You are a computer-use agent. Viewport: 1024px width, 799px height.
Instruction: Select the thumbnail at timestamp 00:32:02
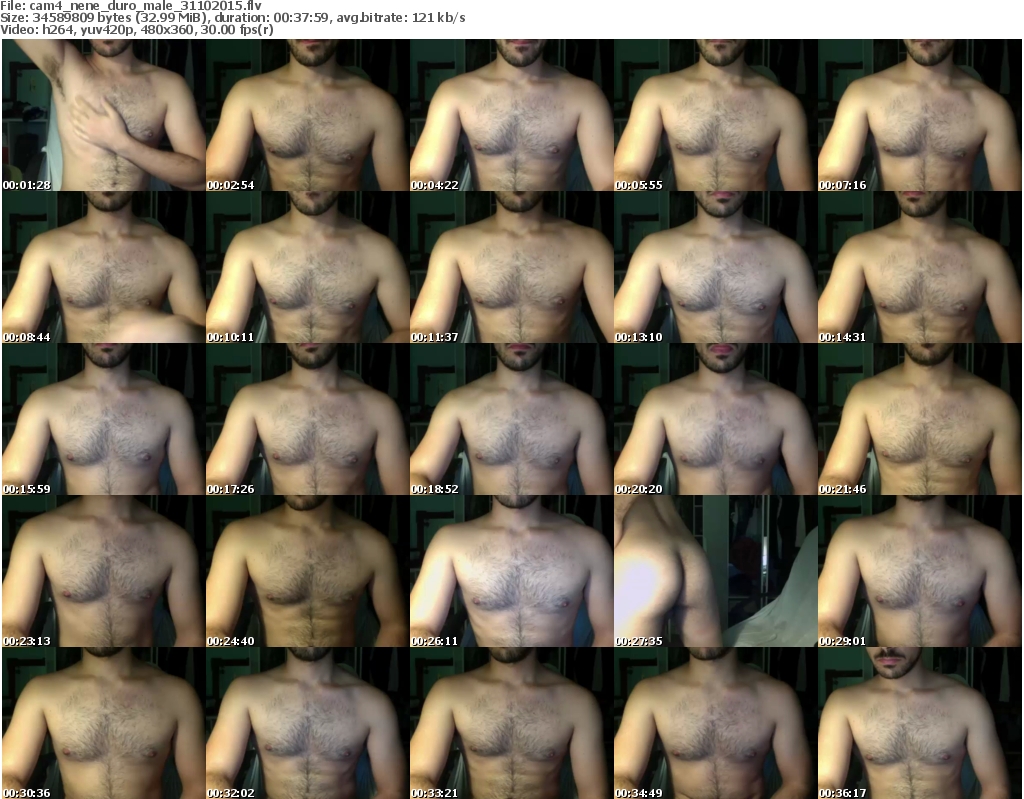[x=308, y=723]
